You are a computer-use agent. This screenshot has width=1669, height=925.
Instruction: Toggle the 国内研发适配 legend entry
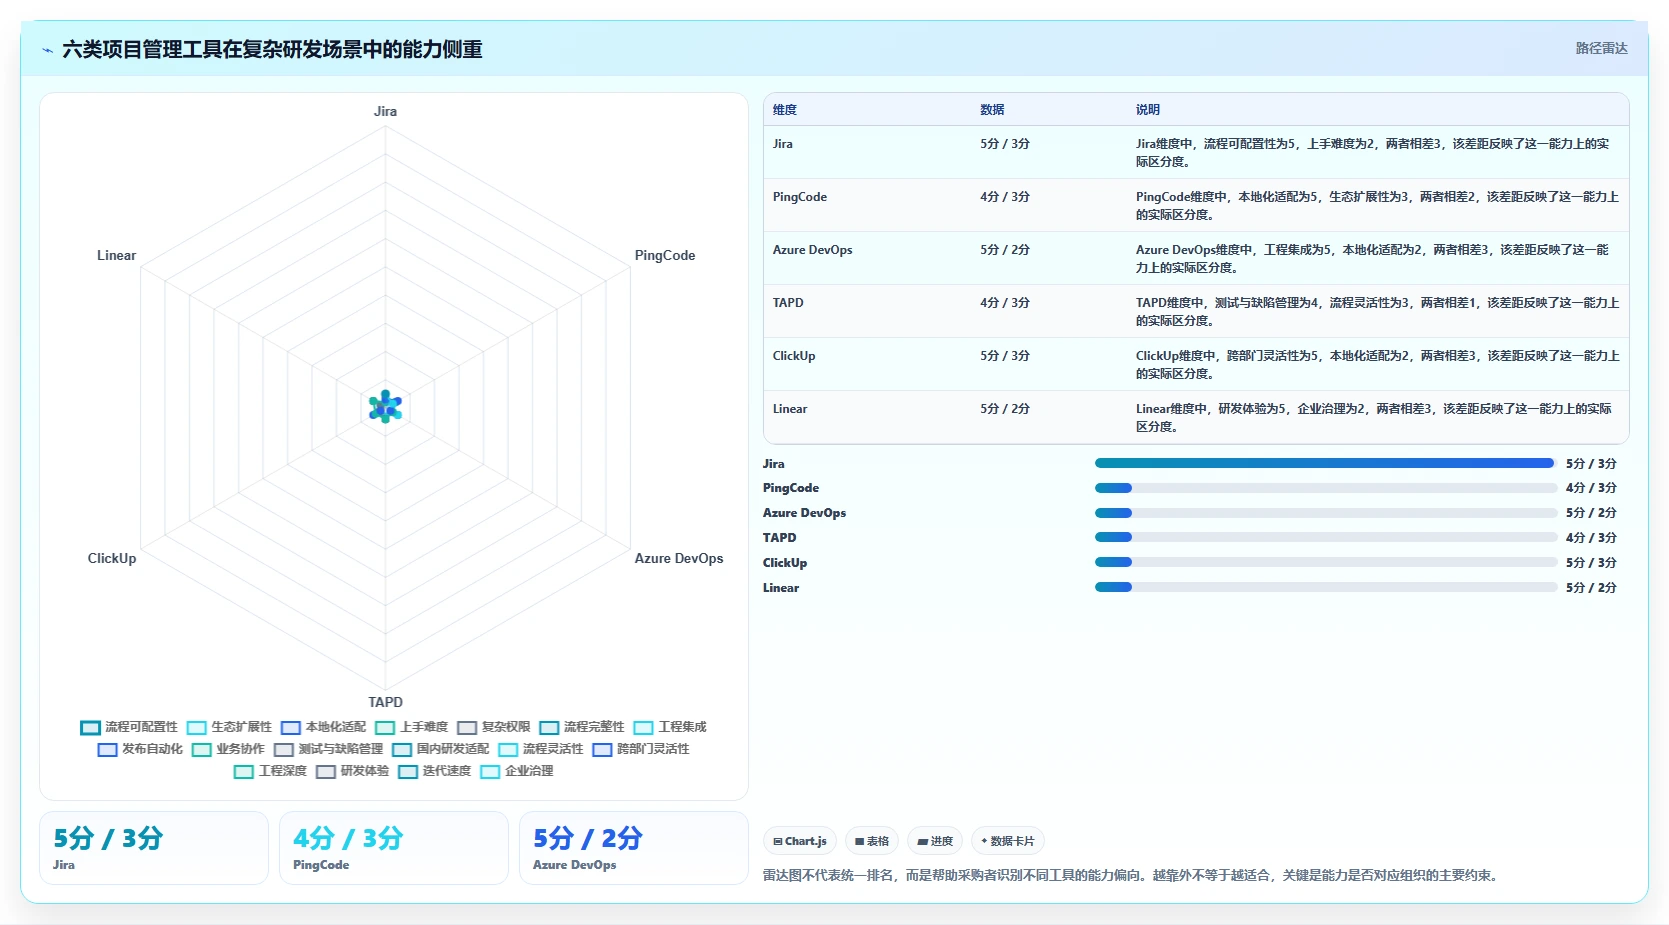[441, 749]
